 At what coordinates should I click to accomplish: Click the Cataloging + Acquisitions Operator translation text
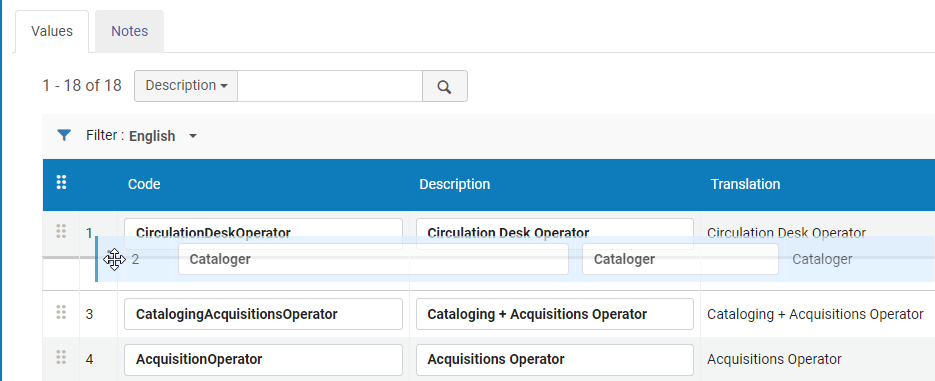tap(815, 314)
